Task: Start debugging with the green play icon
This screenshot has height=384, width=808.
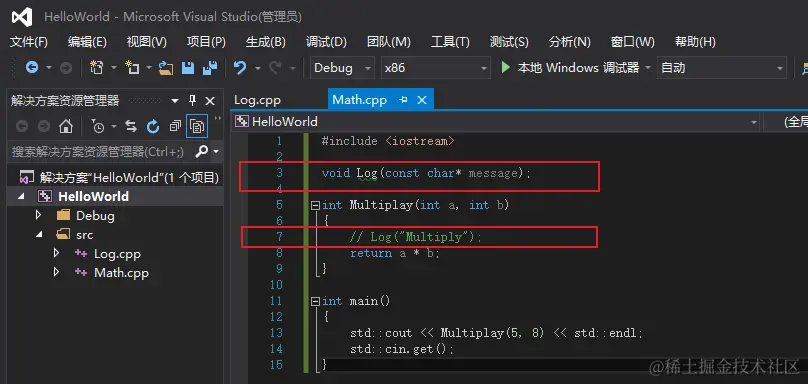Action: click(x=506, y=68)
